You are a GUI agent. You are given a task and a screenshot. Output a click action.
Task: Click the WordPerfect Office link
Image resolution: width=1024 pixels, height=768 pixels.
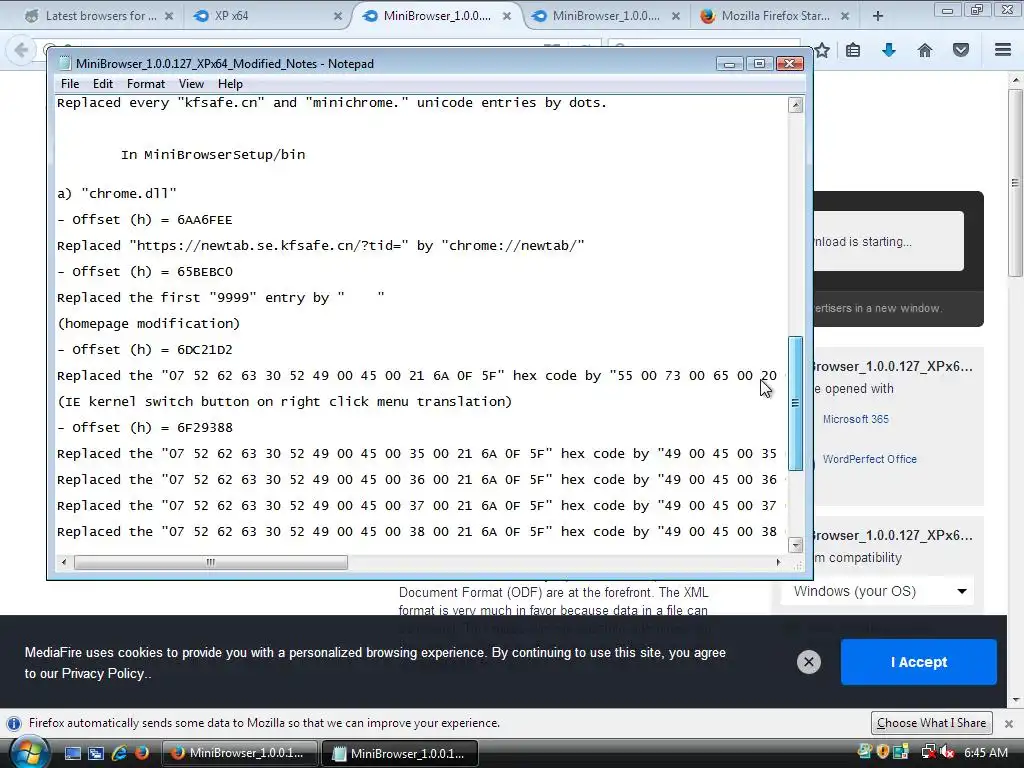(x=869, y=459)
